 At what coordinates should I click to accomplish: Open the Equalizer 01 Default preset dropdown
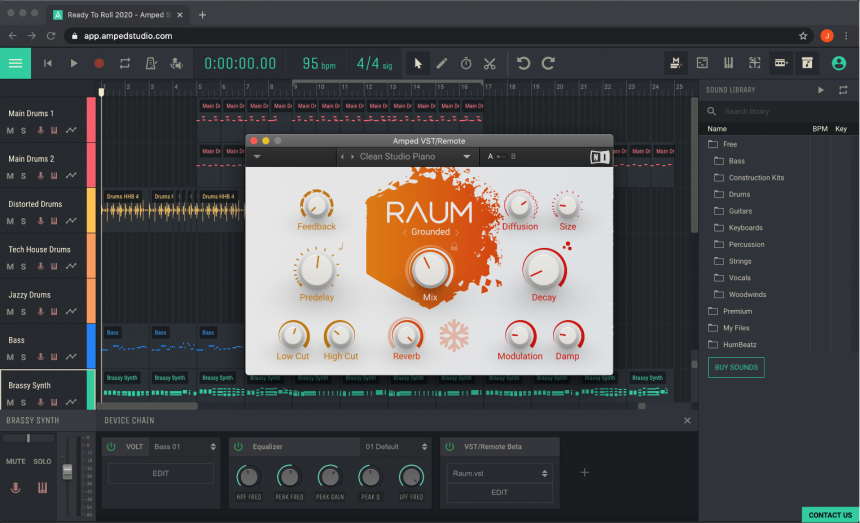pos(396,447)
